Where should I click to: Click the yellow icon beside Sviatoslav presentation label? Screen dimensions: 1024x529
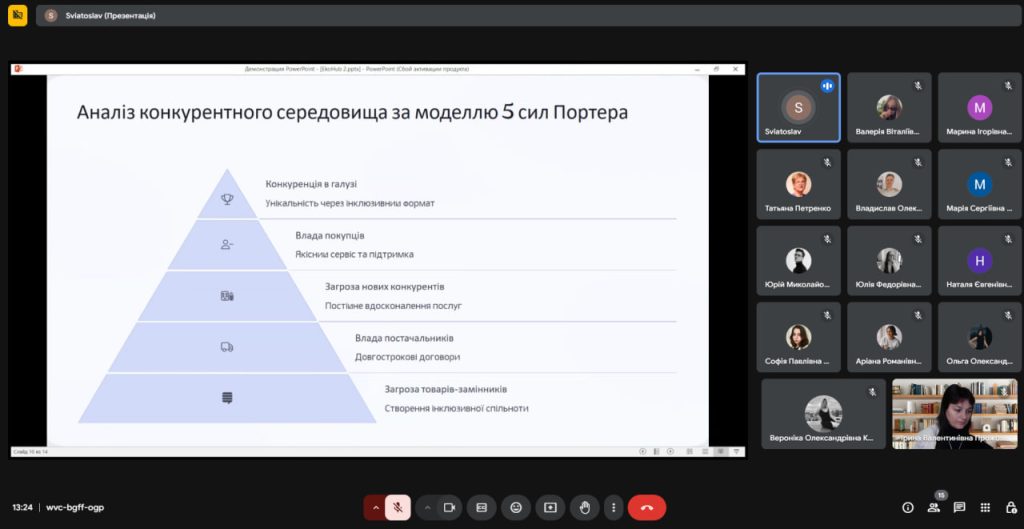coord(17,15)
